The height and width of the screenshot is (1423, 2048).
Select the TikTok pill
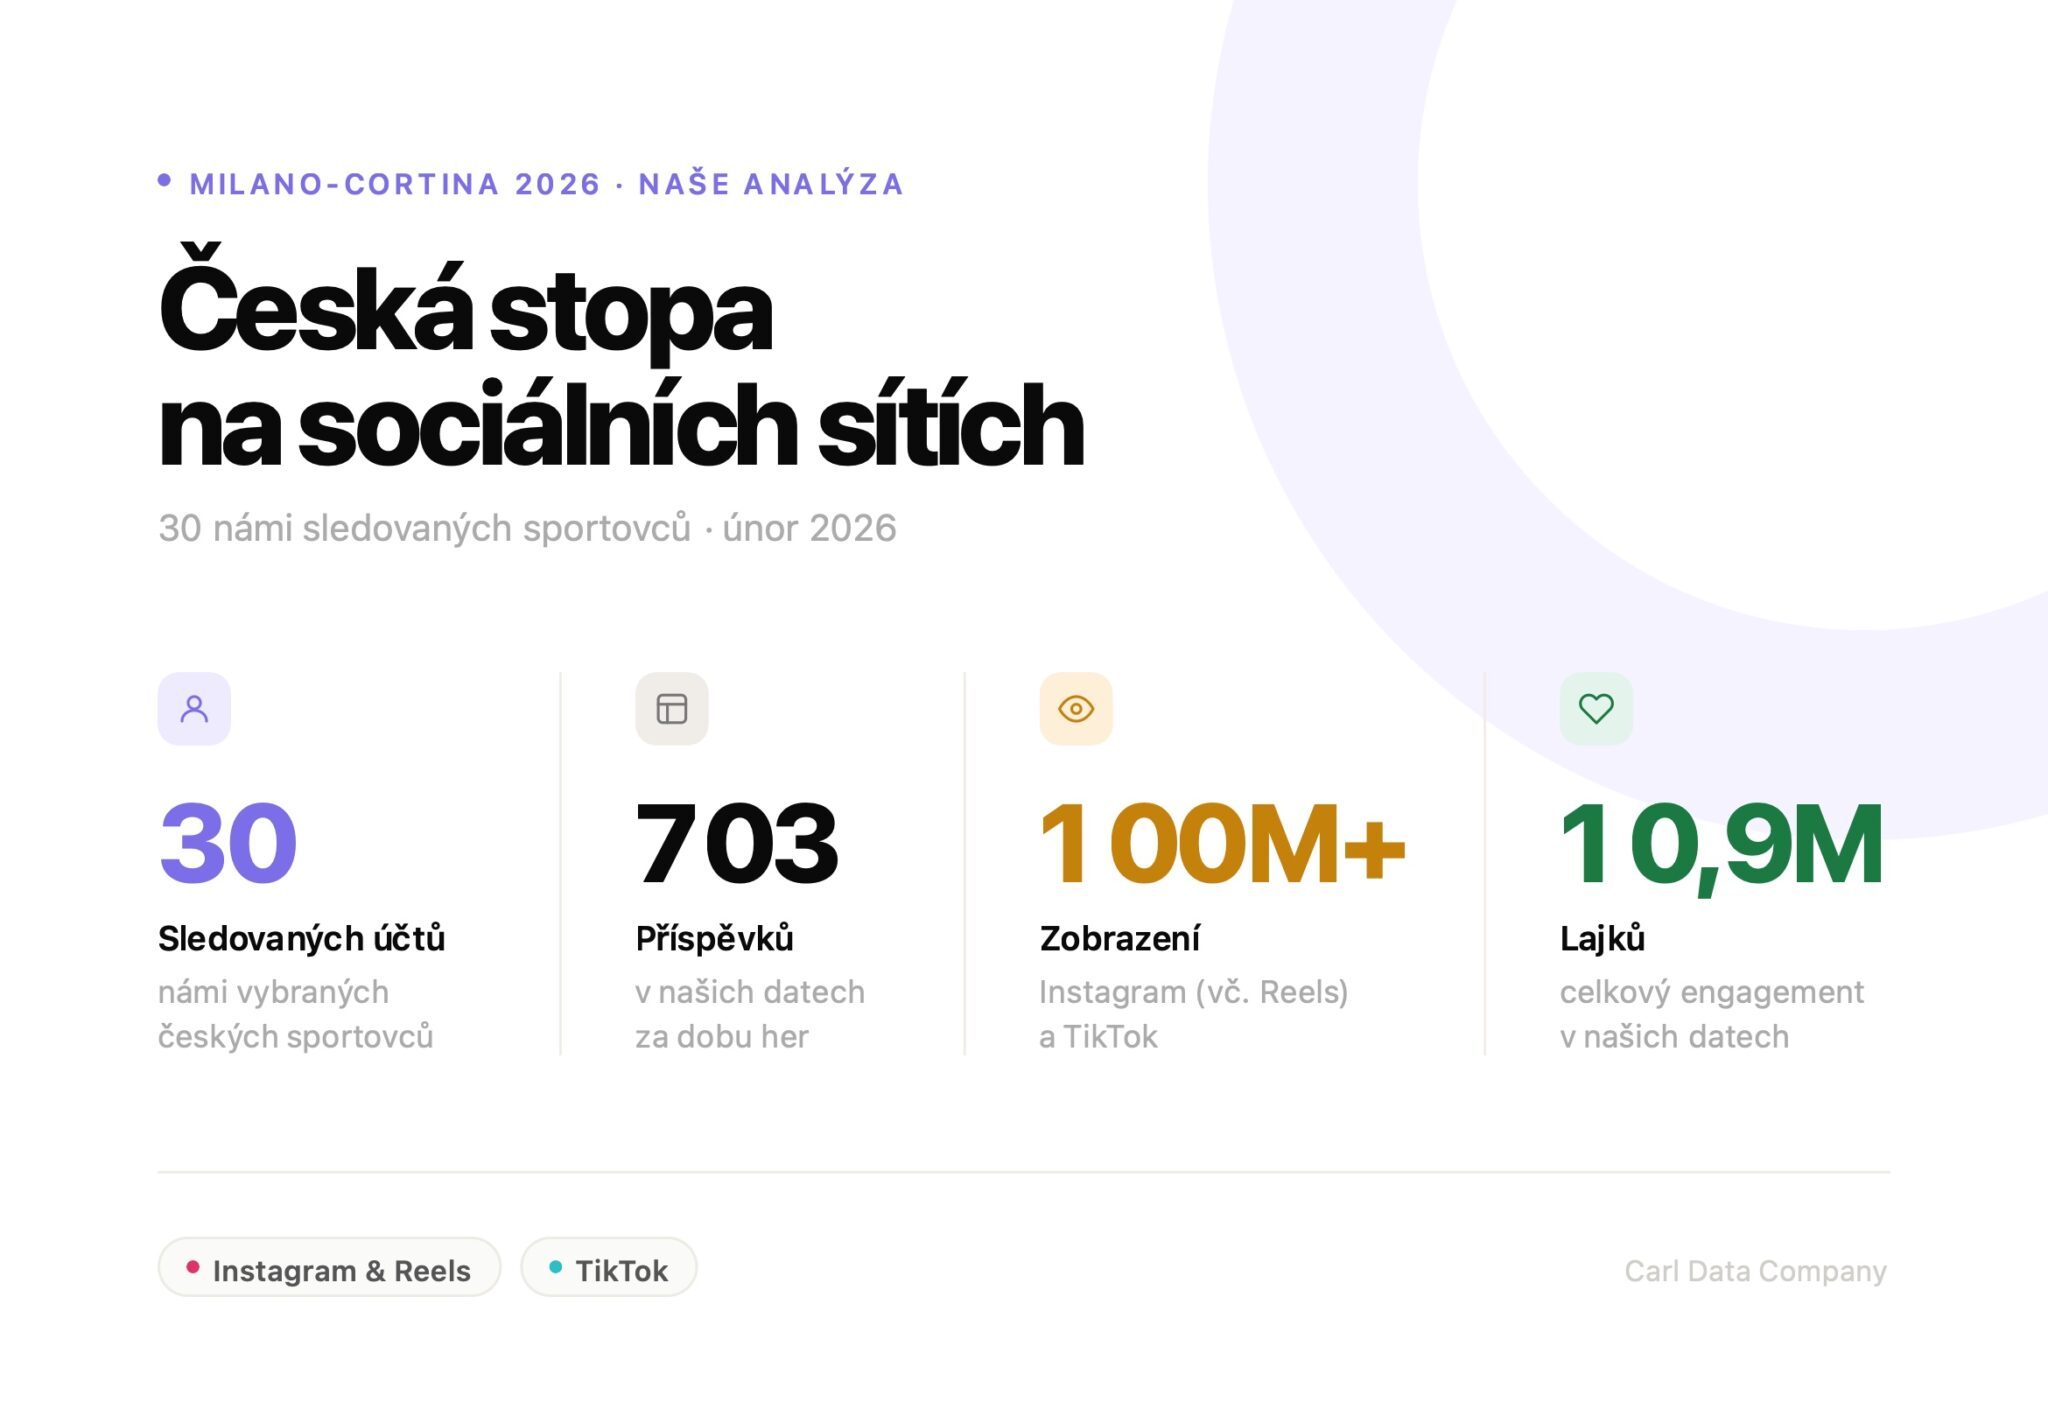[x=609, y=1268]
